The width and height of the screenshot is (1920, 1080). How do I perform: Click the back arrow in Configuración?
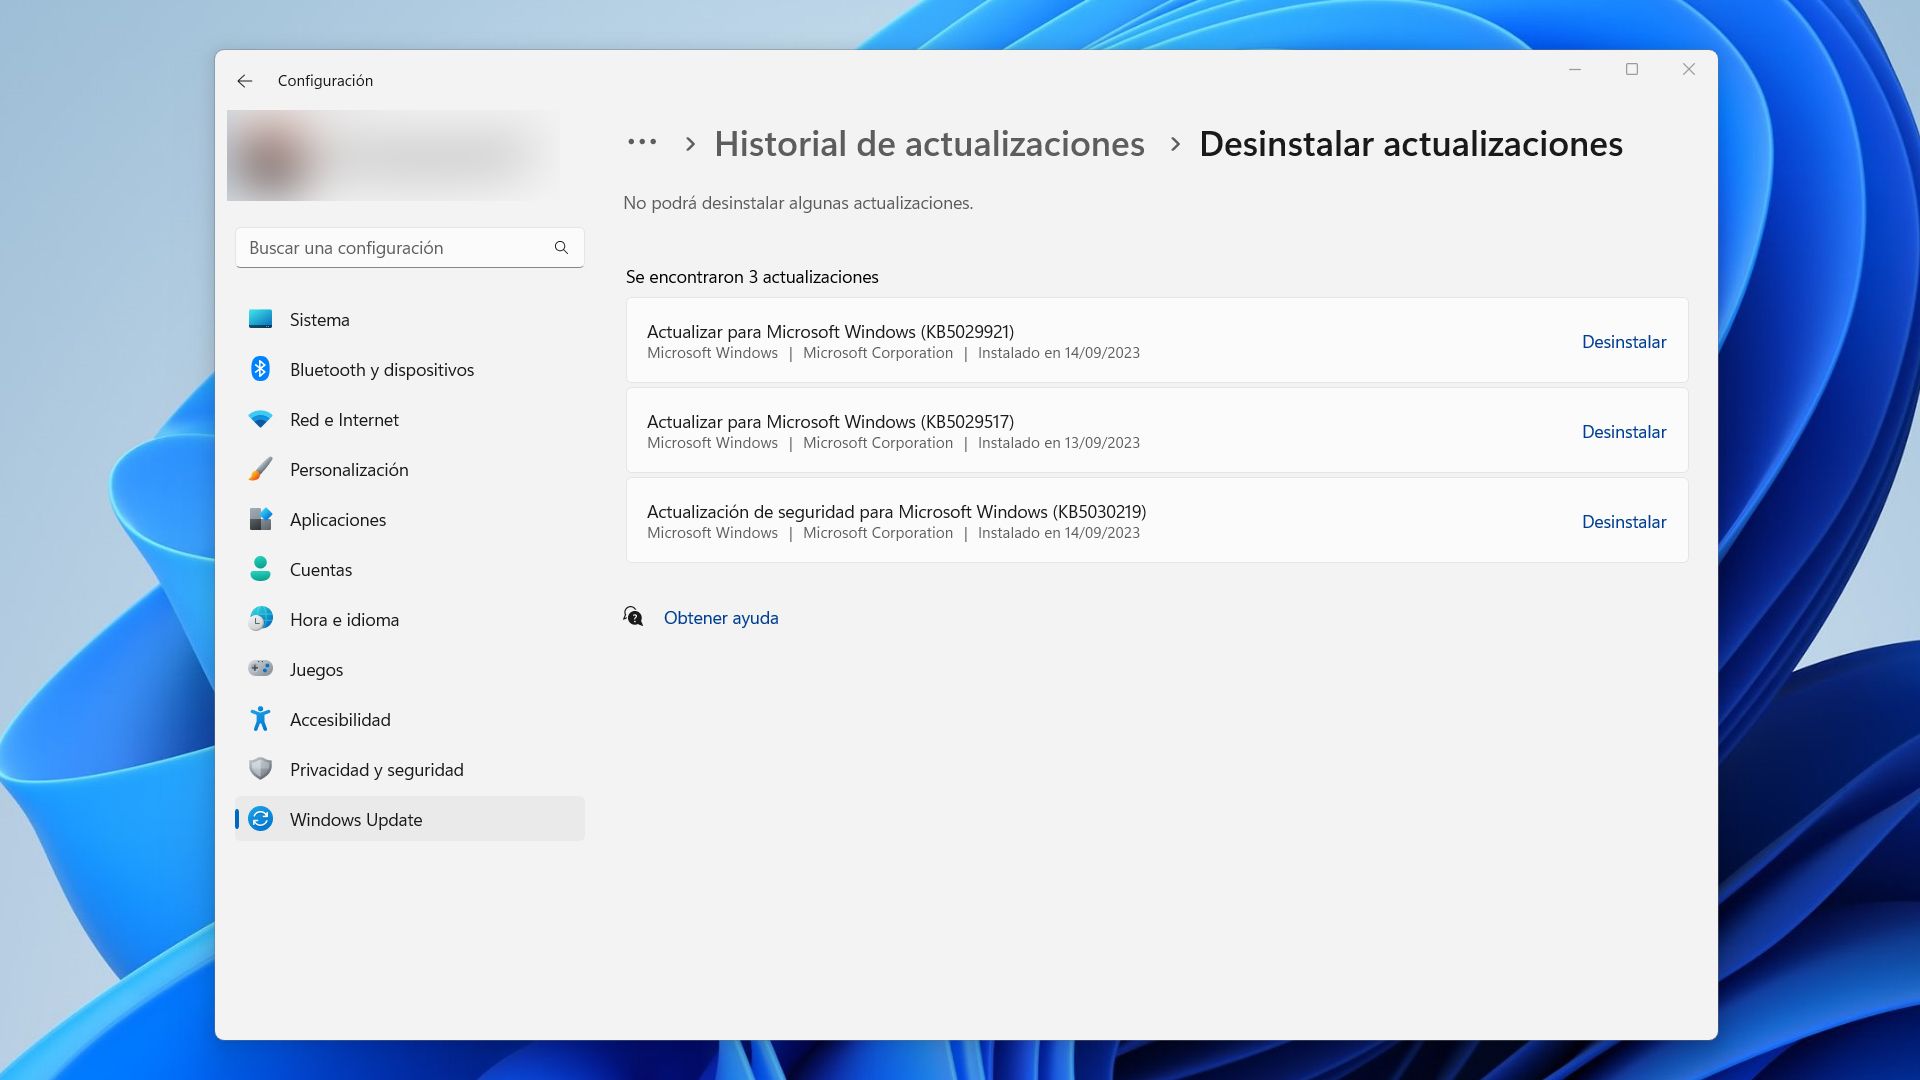click(246, 80)
